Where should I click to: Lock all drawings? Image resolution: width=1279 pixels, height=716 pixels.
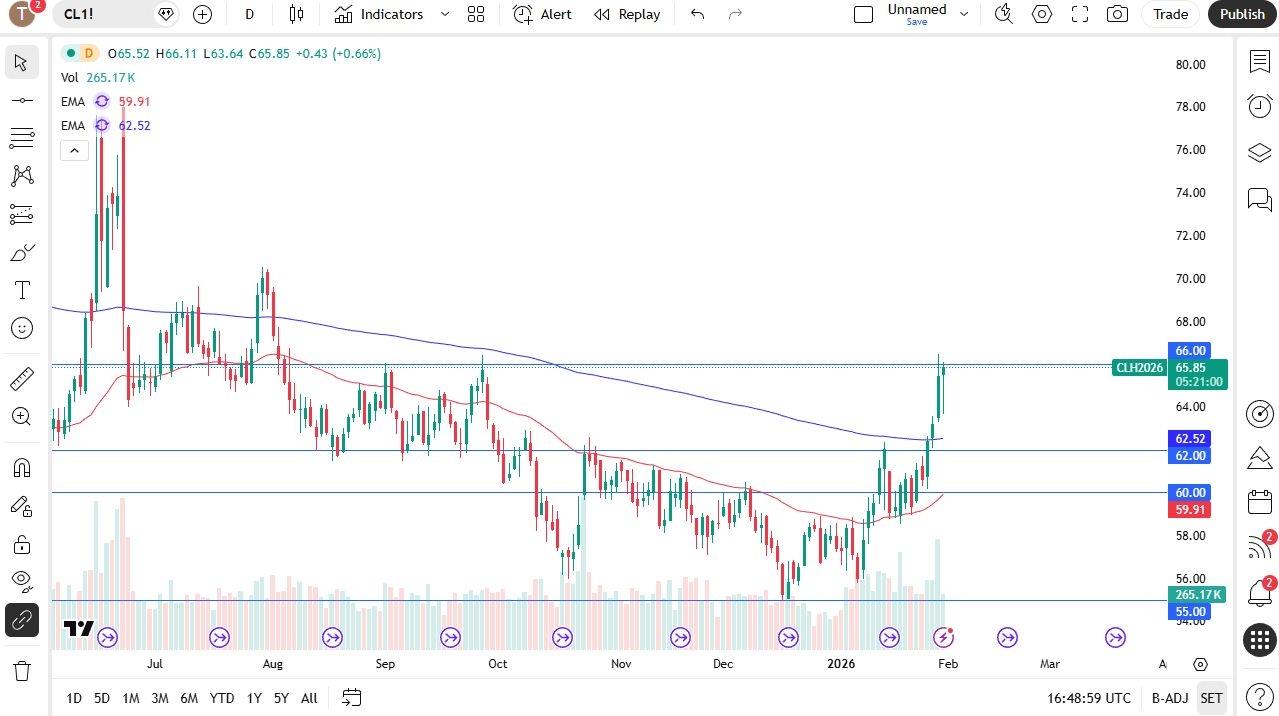click(x=22, y=544)
